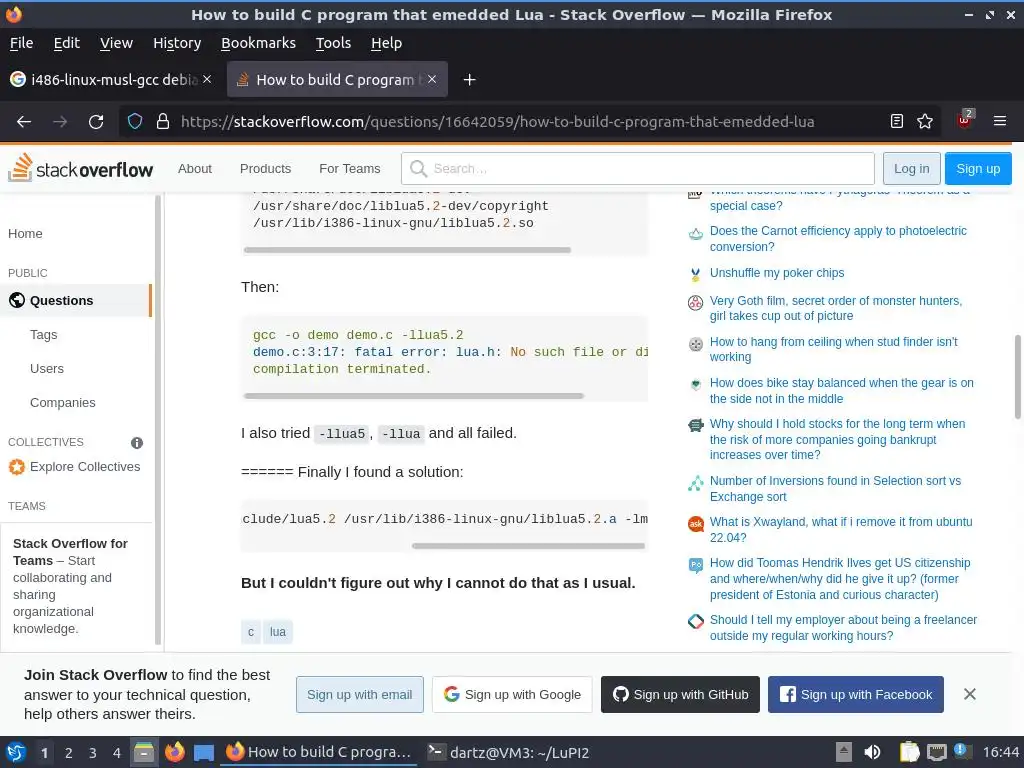Click the site security padlock

163,121
